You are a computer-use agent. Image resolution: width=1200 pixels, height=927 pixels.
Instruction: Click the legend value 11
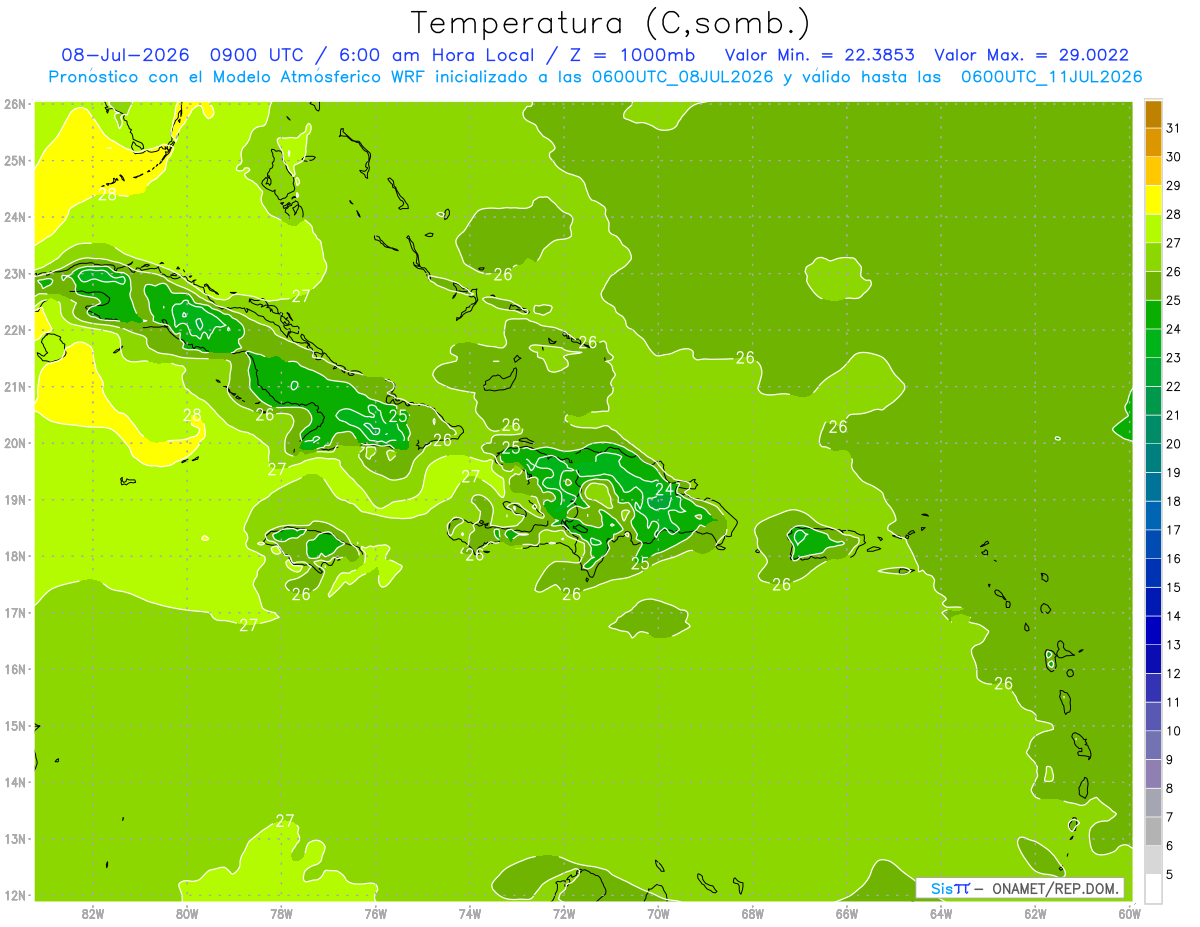[1174, 702]
